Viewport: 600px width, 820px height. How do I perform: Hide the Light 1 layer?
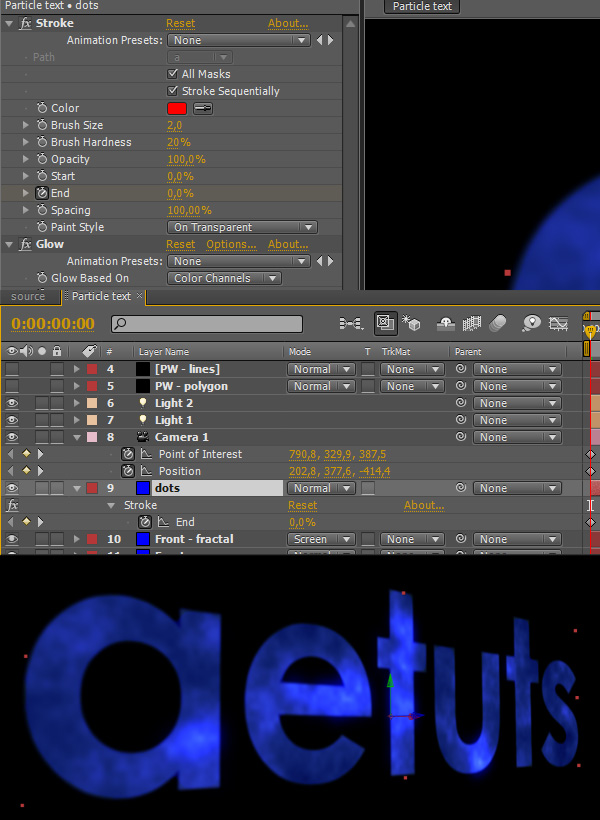tap(12, 420)
